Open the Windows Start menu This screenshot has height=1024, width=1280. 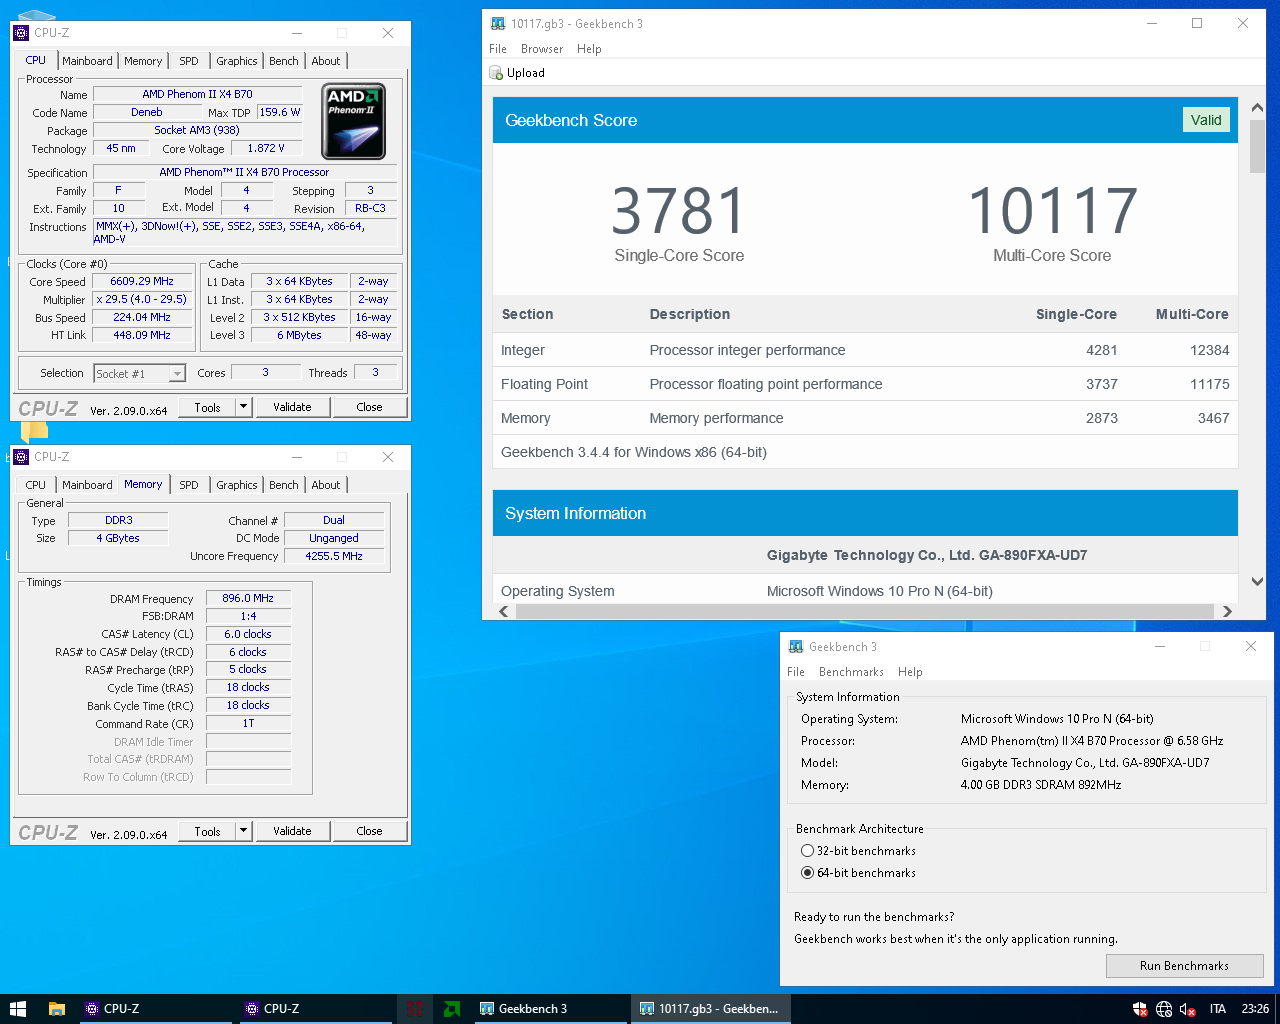pos(17,1009)
